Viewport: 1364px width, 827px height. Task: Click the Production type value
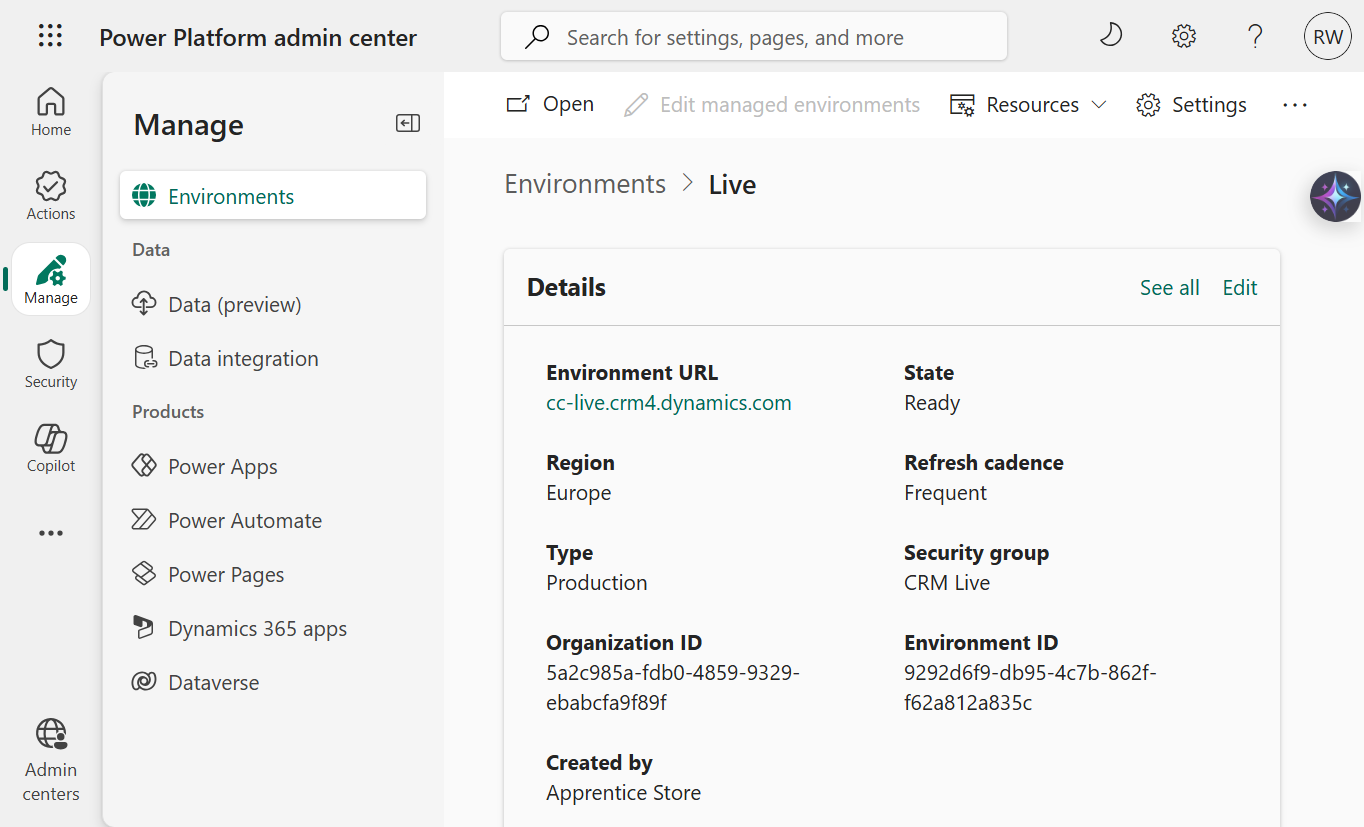pos(597,582)
